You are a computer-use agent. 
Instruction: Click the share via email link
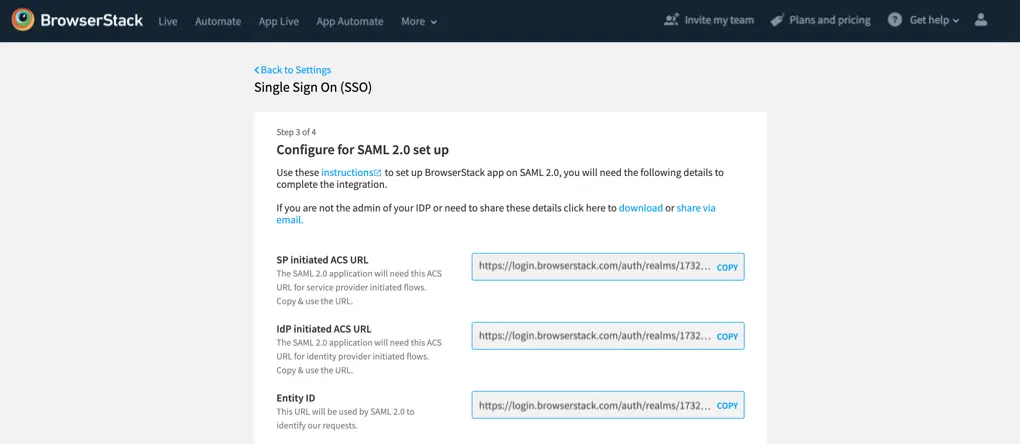[696, 208]
